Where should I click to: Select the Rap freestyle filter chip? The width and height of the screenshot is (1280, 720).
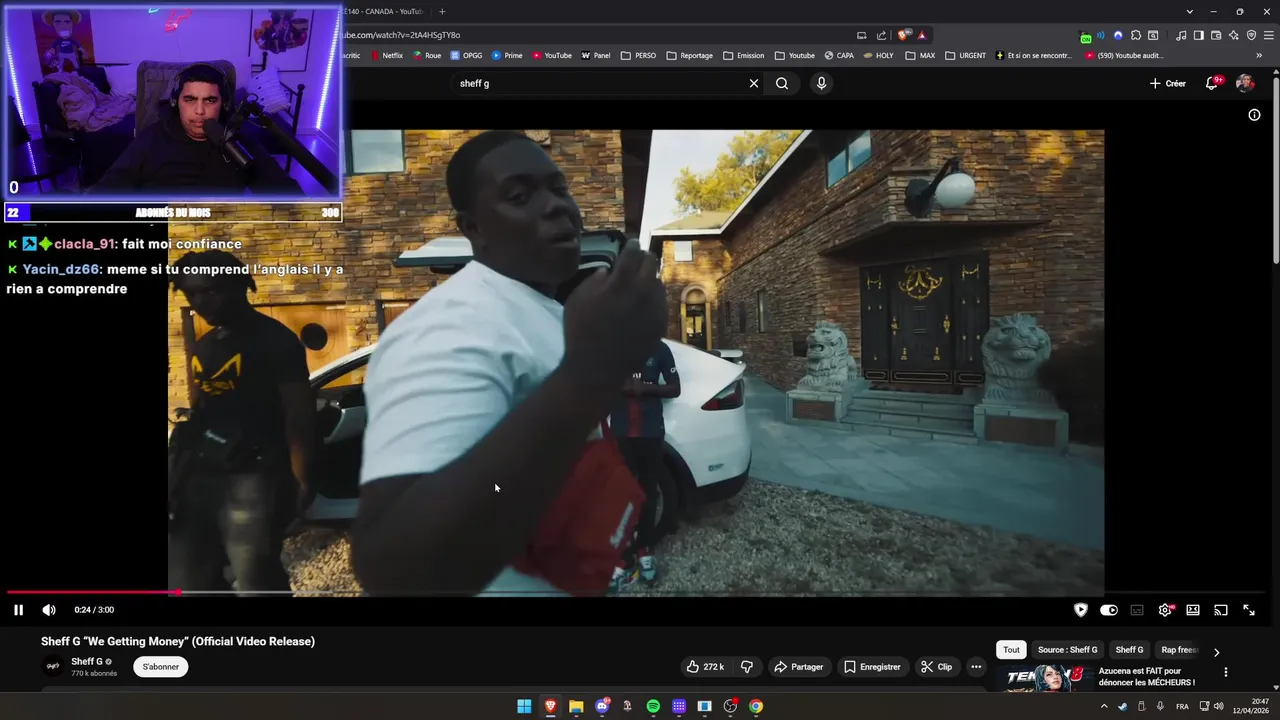click(x=1179, y=650)
